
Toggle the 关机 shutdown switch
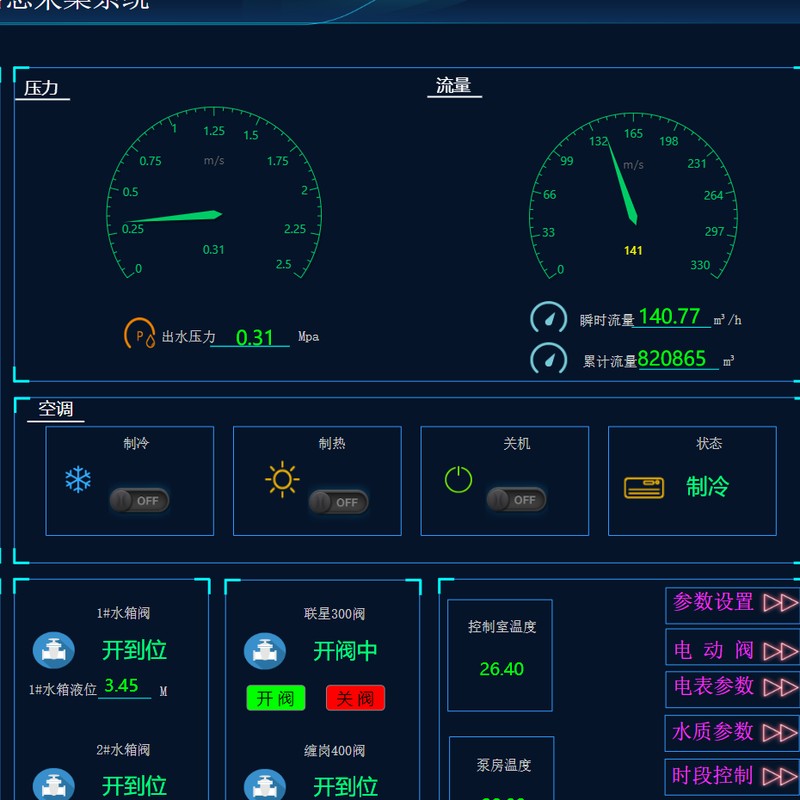516,499
